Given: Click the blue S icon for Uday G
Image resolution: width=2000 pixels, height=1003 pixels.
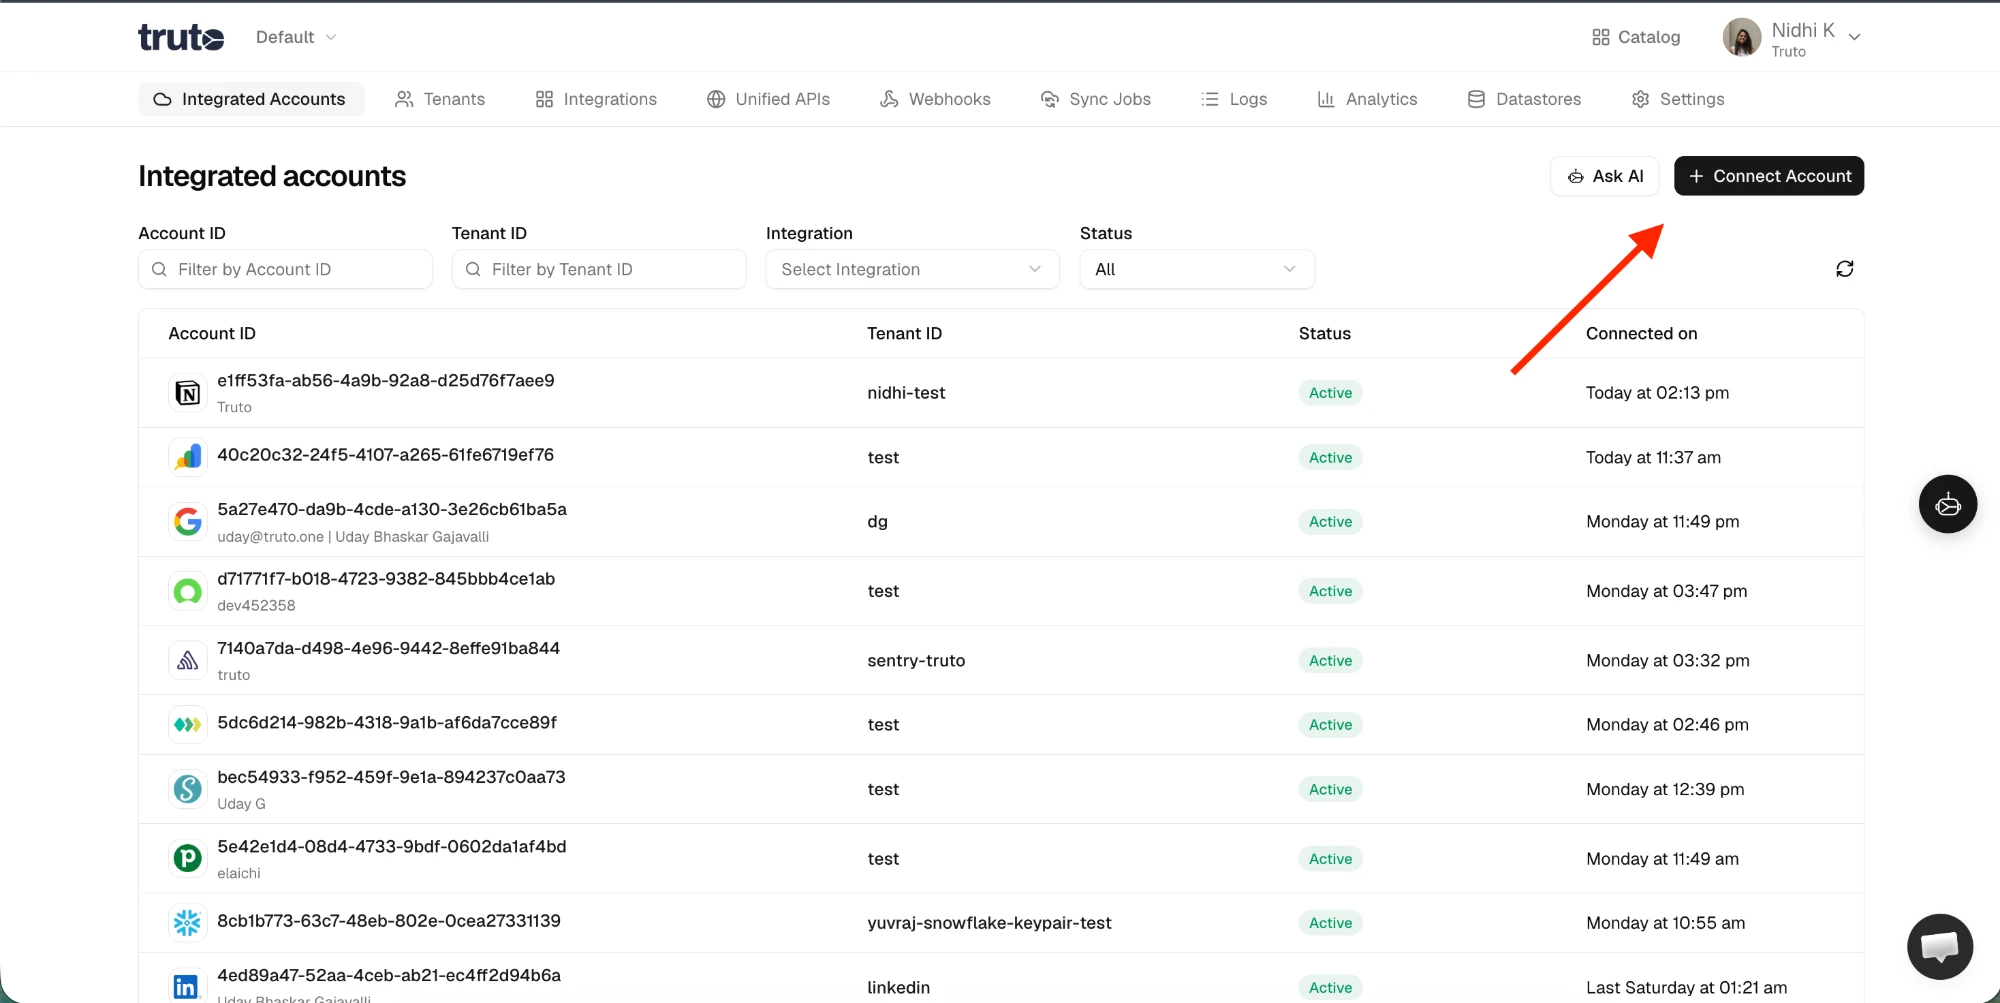Looking at the screenshot, I should 188,789.
